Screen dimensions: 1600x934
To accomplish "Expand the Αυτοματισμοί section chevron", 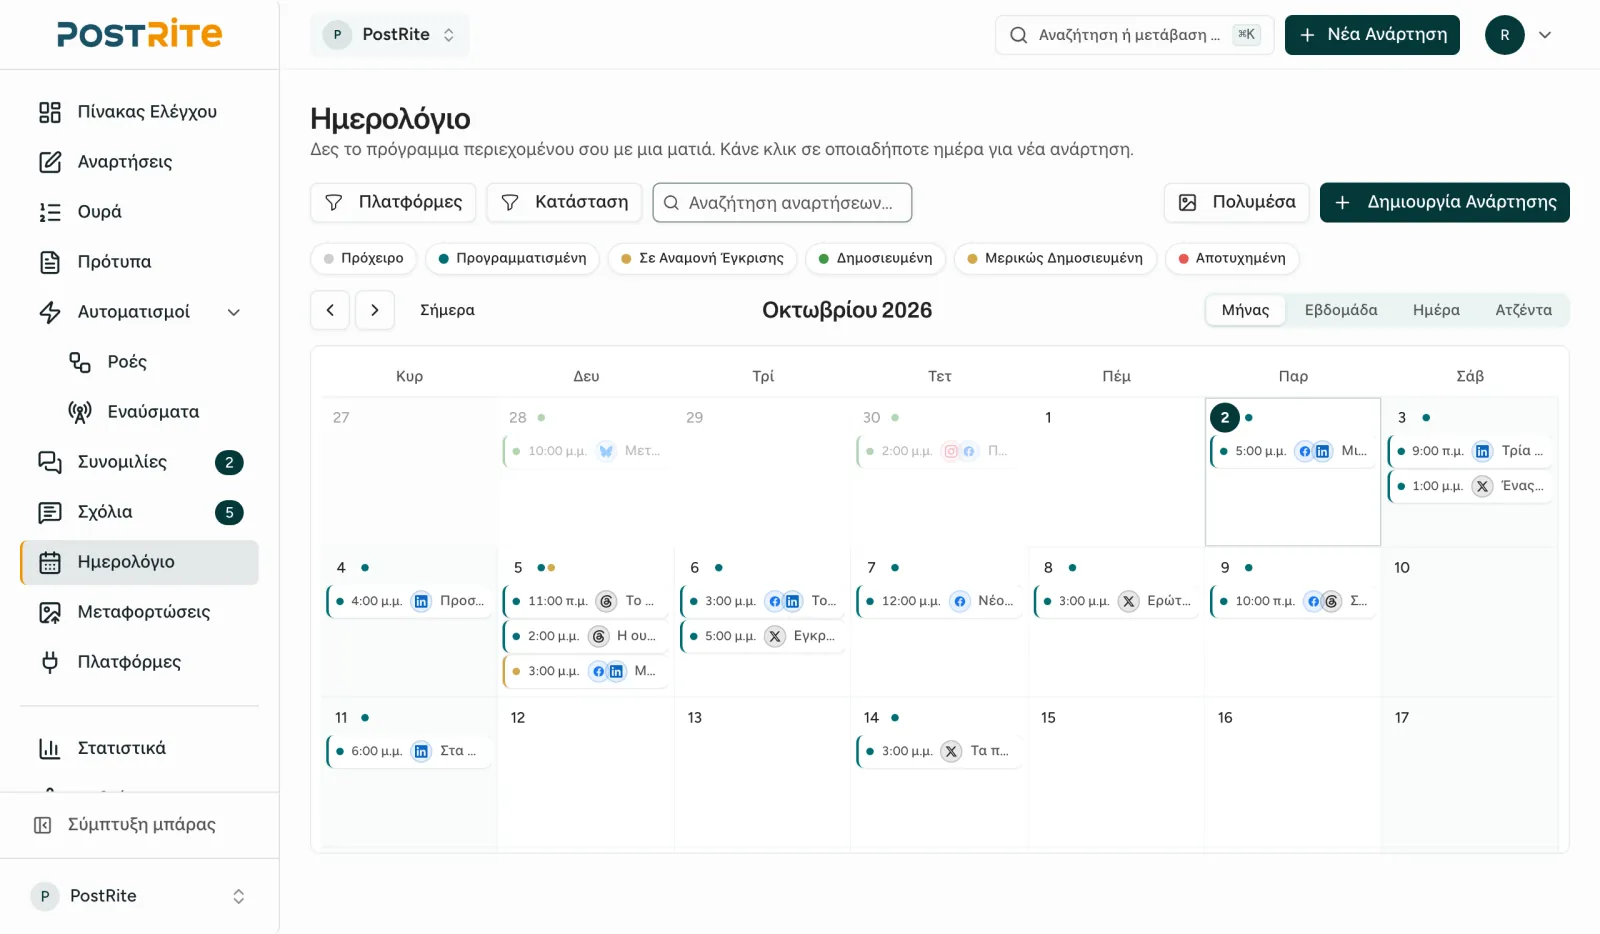I will click(234, 312).
